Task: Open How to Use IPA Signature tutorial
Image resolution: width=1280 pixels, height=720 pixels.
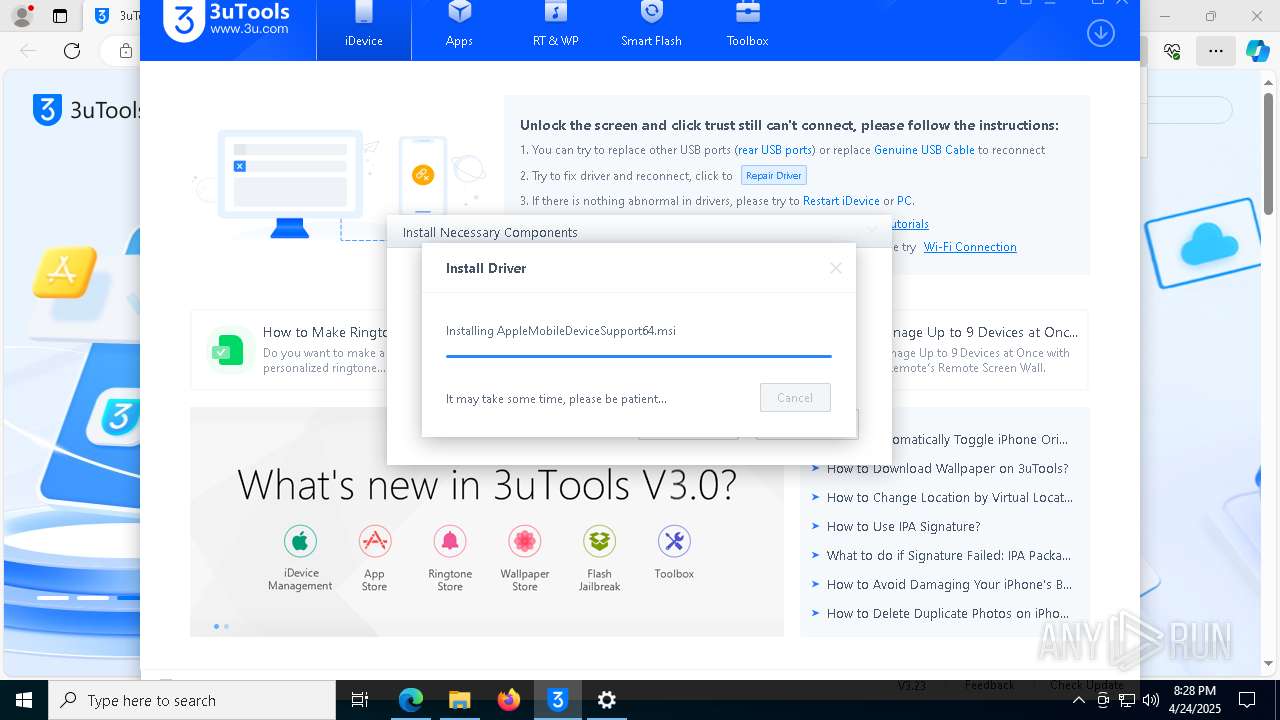Action: coord(903,527)
